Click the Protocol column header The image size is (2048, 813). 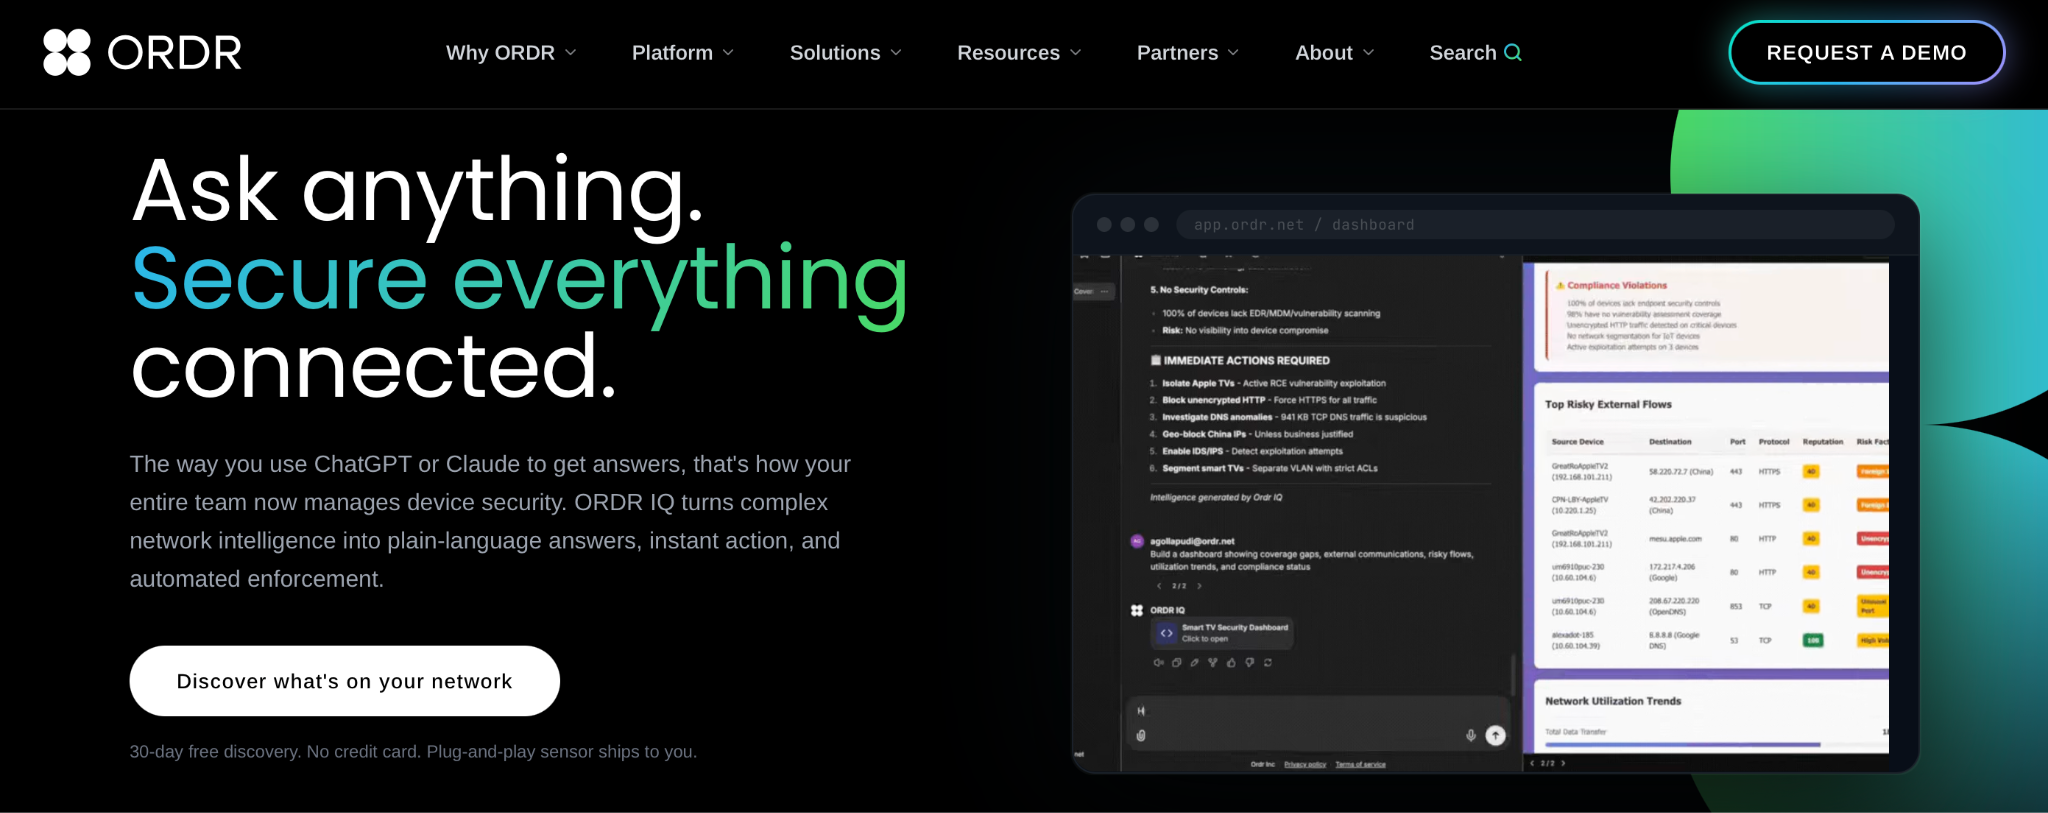1774,442
